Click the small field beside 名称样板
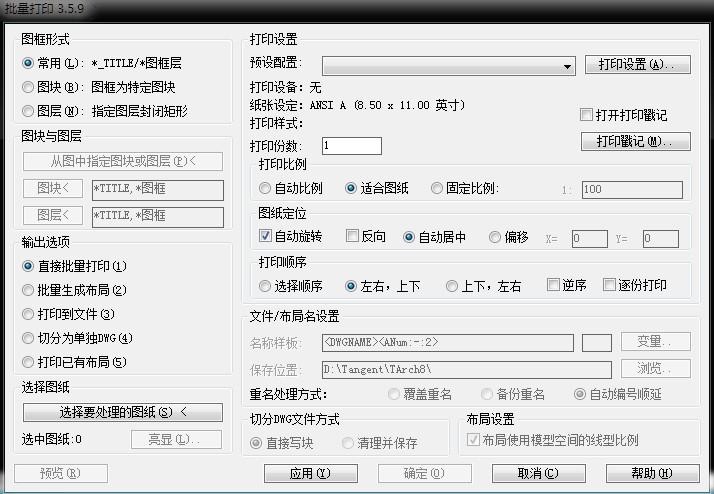The image size is (714, 494). [597, 343]
